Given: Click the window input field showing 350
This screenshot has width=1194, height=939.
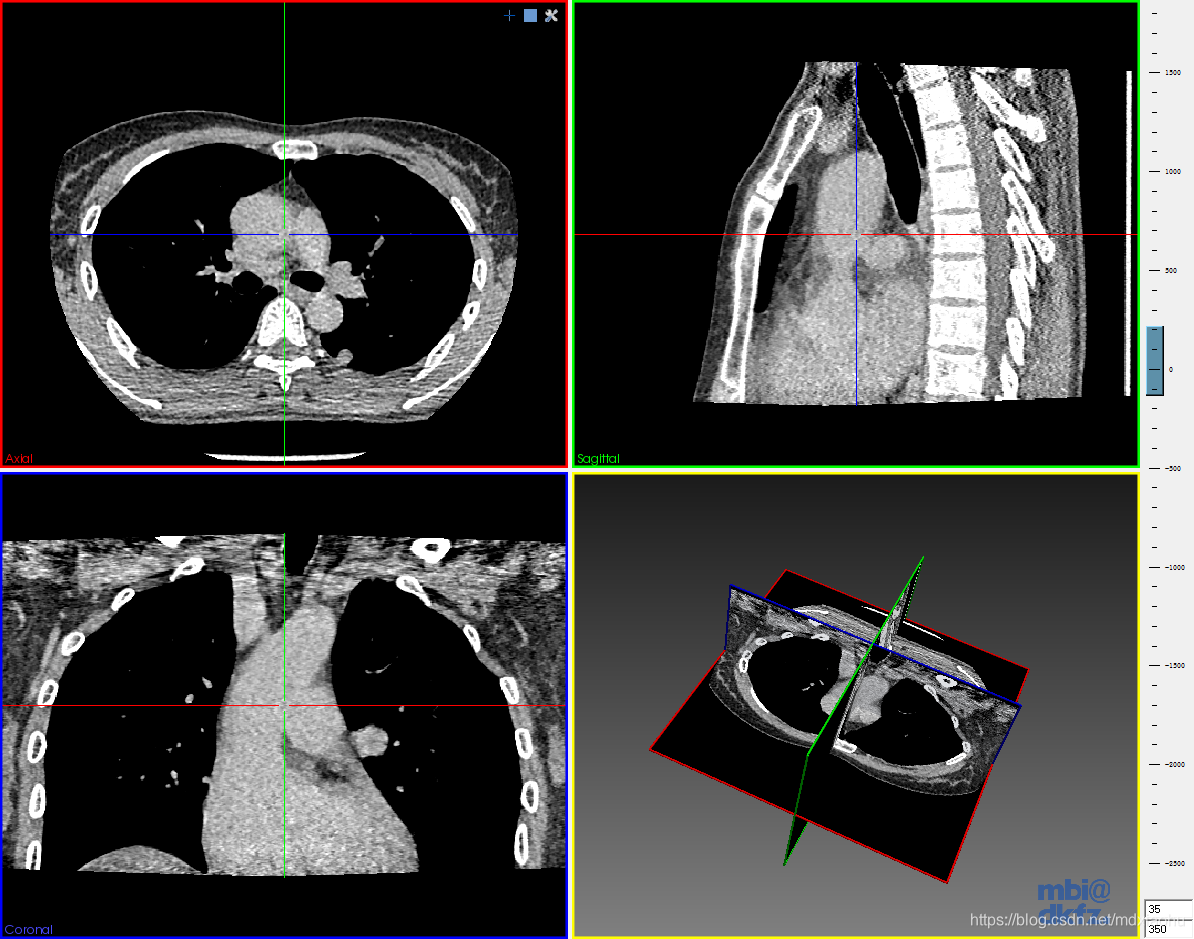Looking at the screenshot, I should pos(1167,929).
